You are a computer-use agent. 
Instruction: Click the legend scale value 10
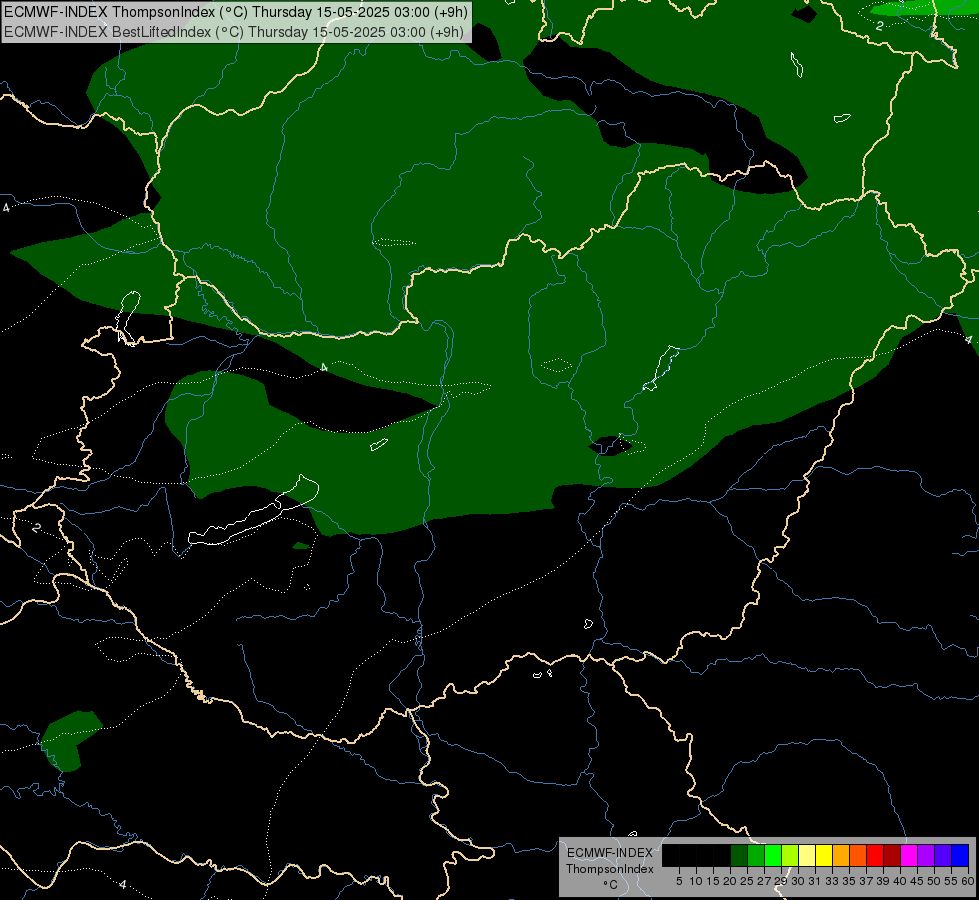tap(696, 881)
